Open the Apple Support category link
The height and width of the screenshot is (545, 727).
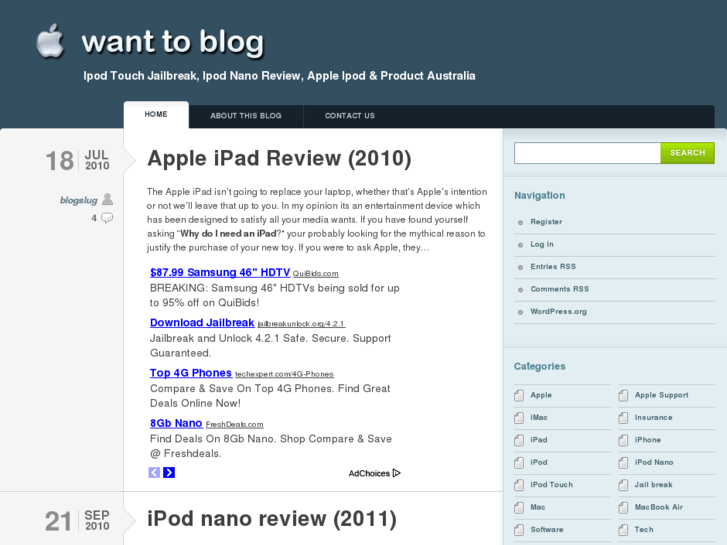pos(662,395)
